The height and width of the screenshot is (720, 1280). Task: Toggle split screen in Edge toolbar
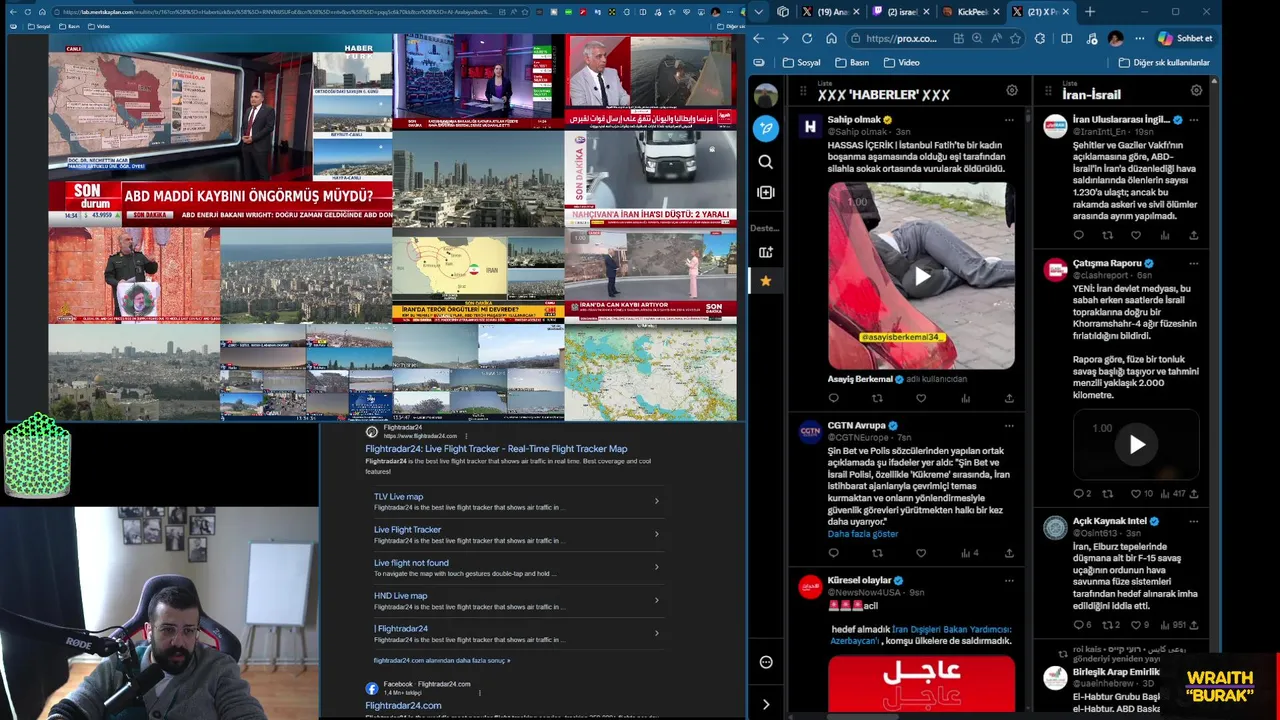1066,38
